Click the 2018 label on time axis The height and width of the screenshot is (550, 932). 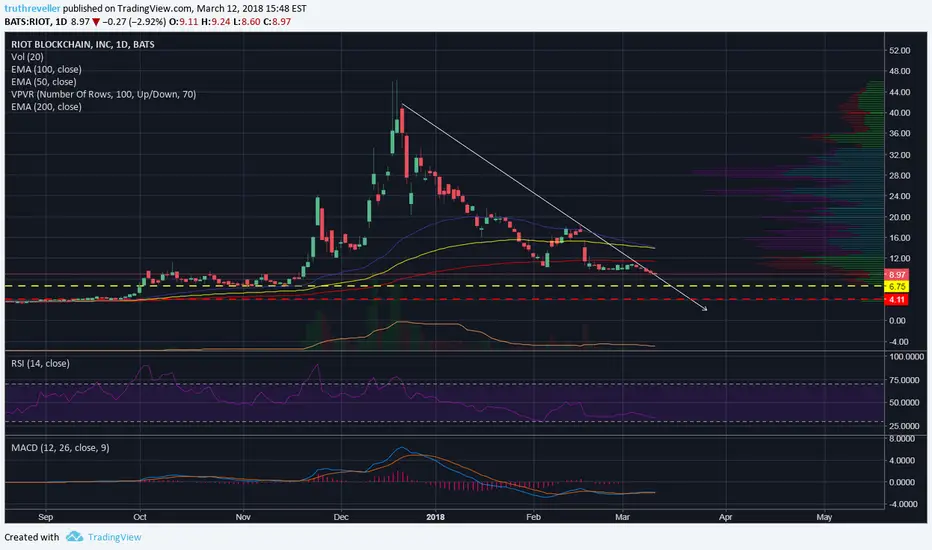pos(435,517)
